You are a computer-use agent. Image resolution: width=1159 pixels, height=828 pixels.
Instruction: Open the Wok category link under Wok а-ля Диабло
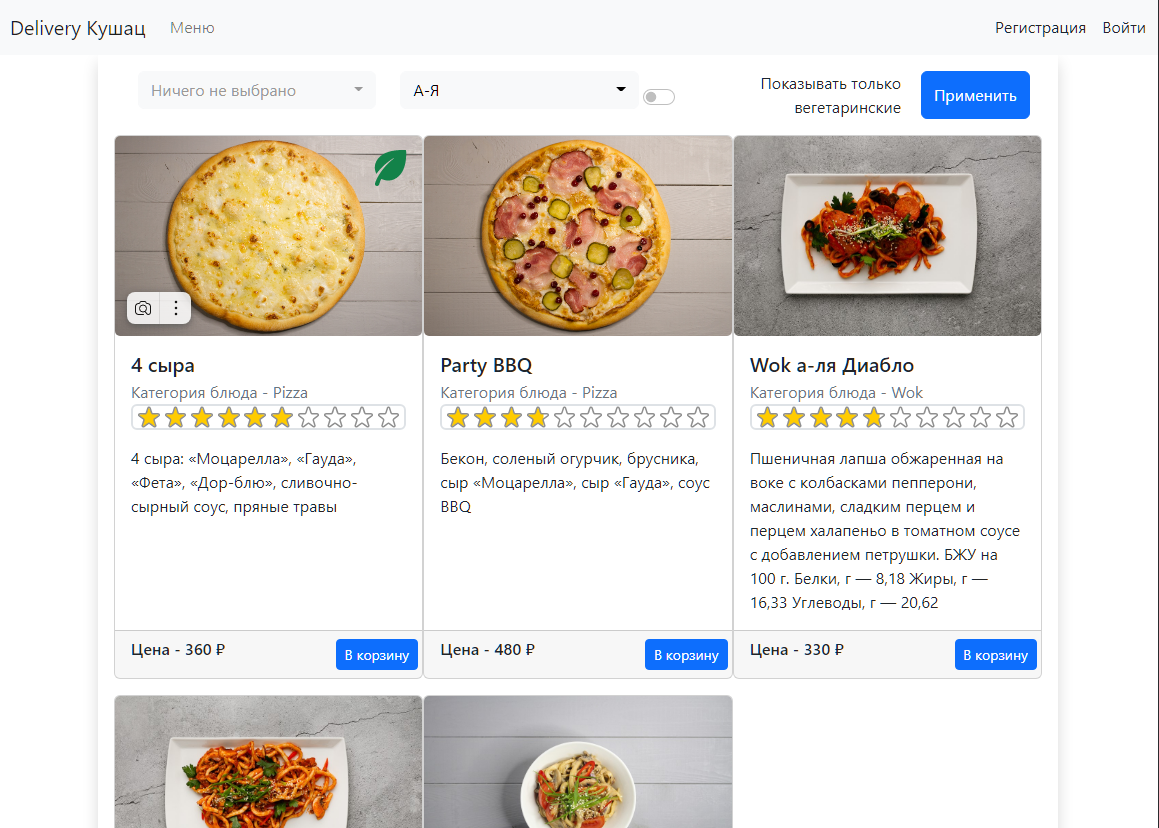[908, 392]
